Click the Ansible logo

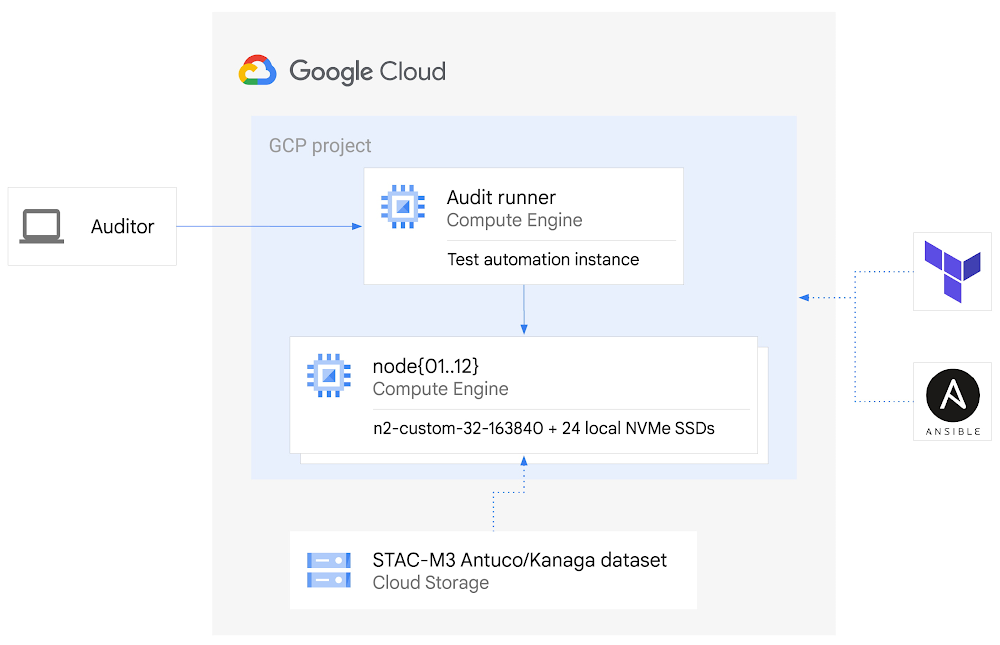coord(952,396)
